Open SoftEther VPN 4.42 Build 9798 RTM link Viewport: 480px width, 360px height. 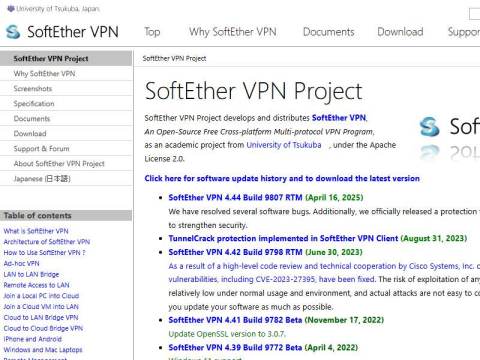coord(235,252)
